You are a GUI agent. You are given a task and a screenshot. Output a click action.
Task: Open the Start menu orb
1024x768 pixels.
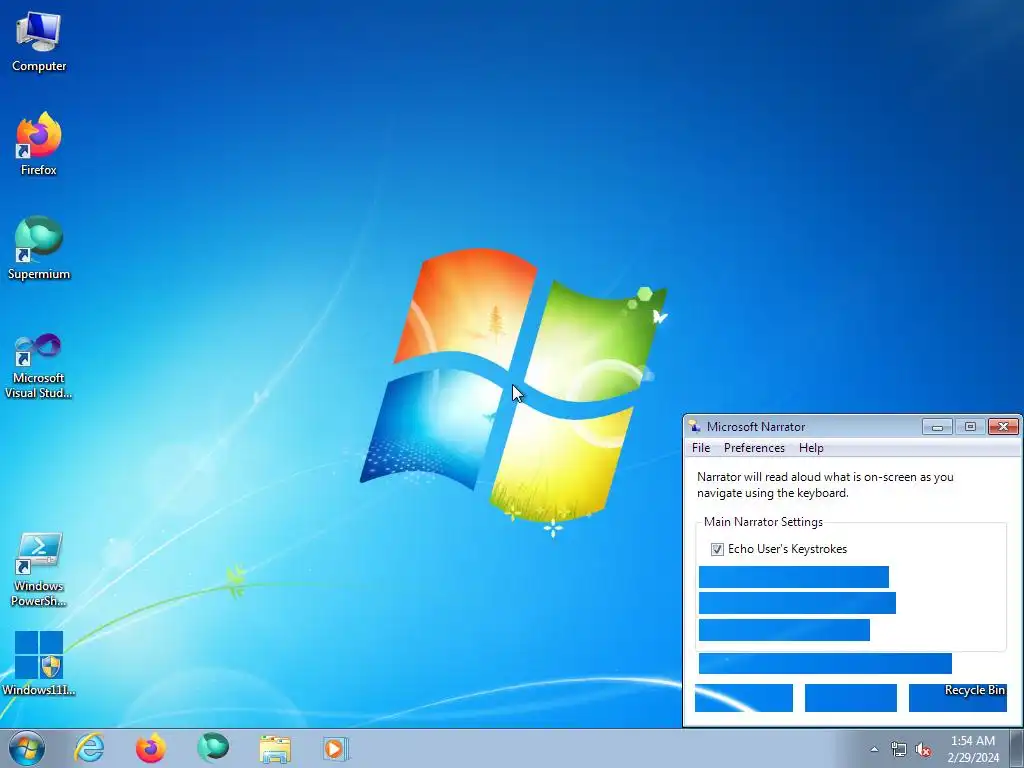click(27, 748)
